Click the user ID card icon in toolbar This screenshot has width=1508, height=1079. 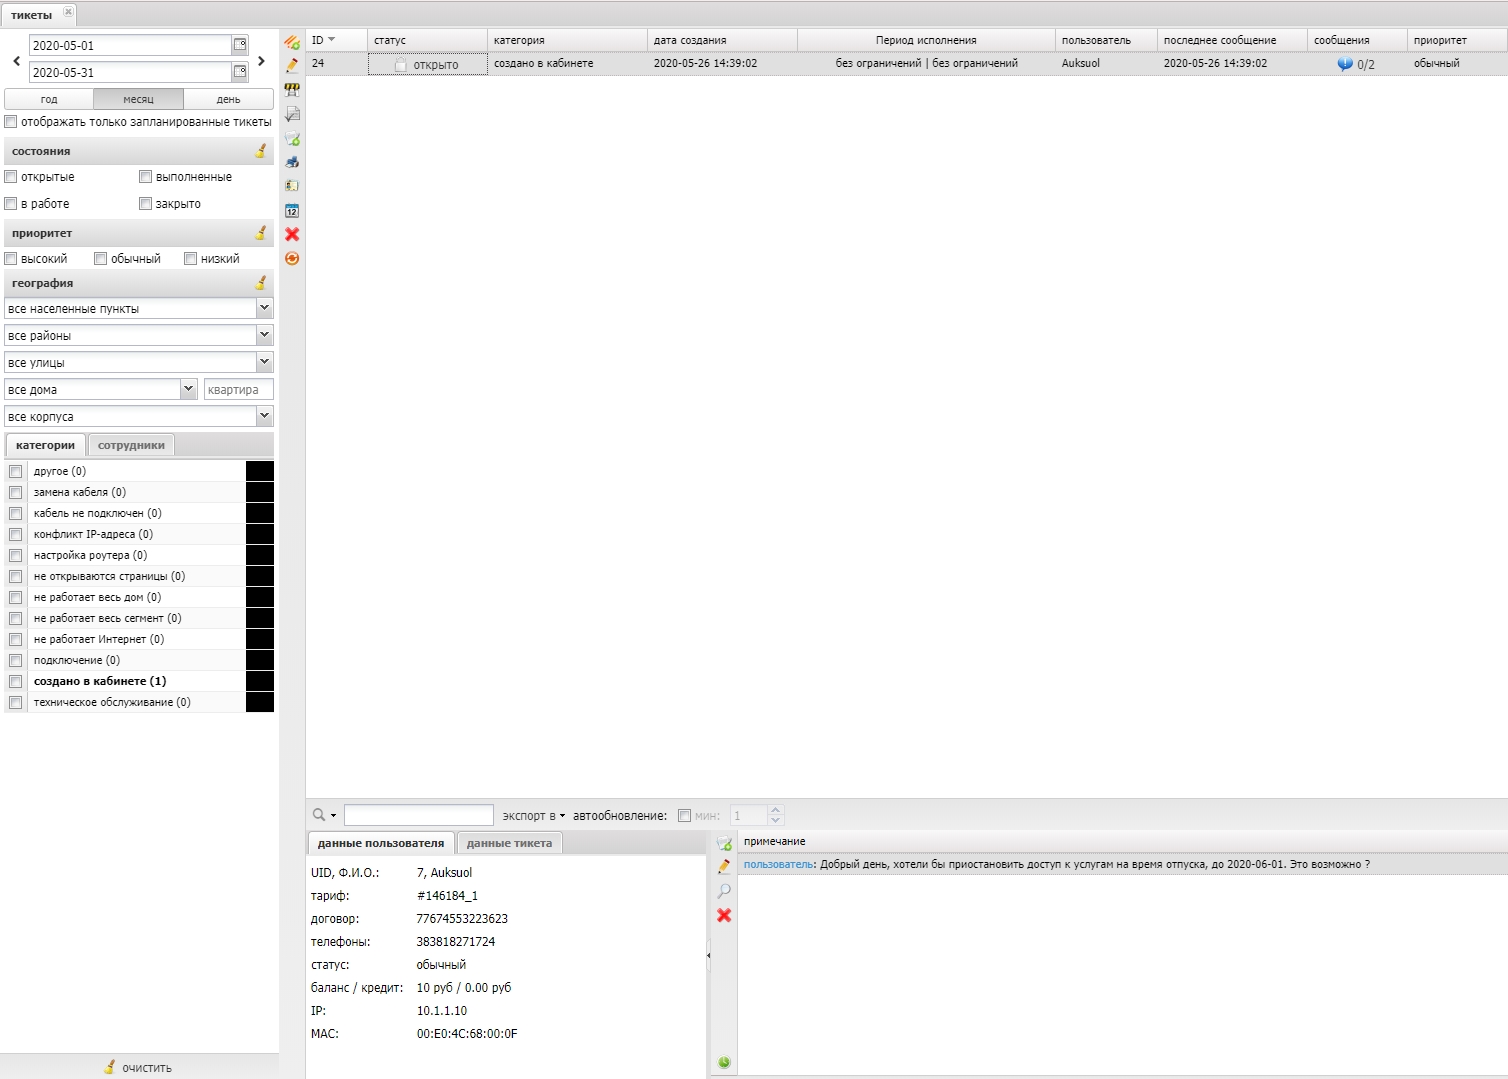(x=292, y=186)
